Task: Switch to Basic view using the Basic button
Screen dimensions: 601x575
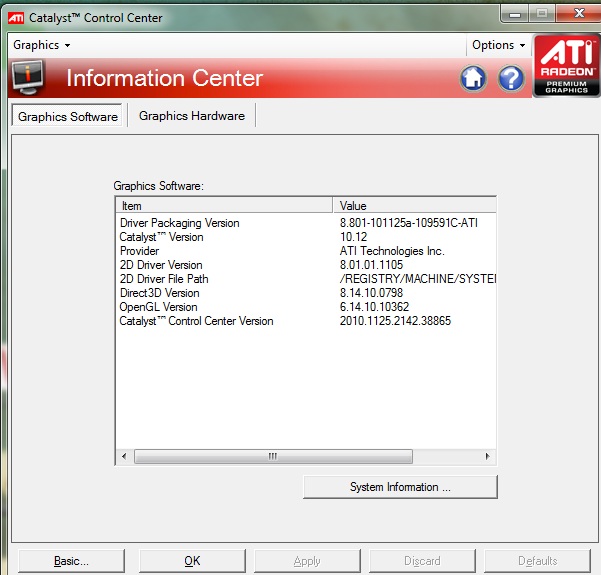Action: tap(72, 561)
